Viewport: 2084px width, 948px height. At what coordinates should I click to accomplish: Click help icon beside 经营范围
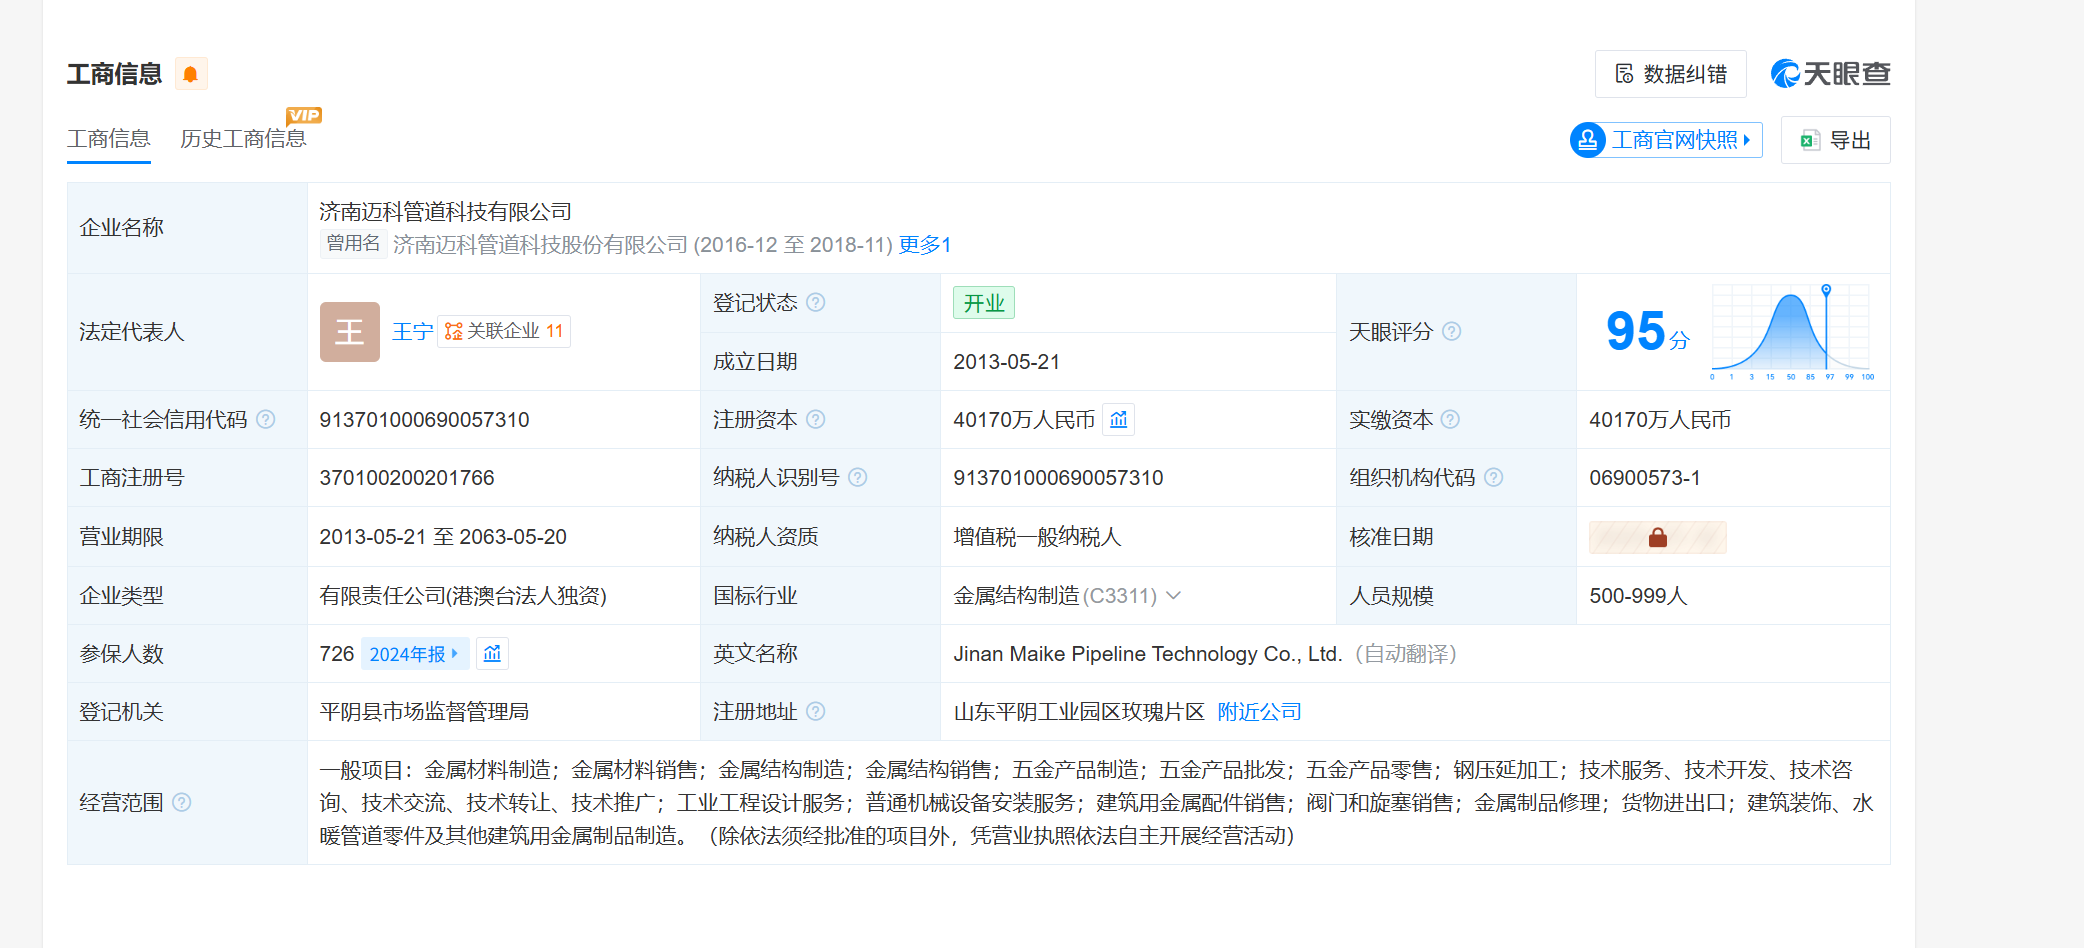[182, 802]
